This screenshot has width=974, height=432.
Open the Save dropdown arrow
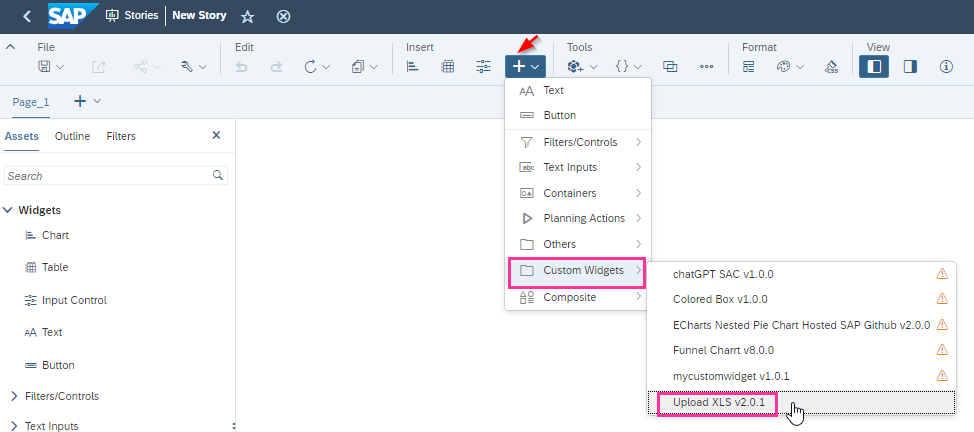(60, 67)
